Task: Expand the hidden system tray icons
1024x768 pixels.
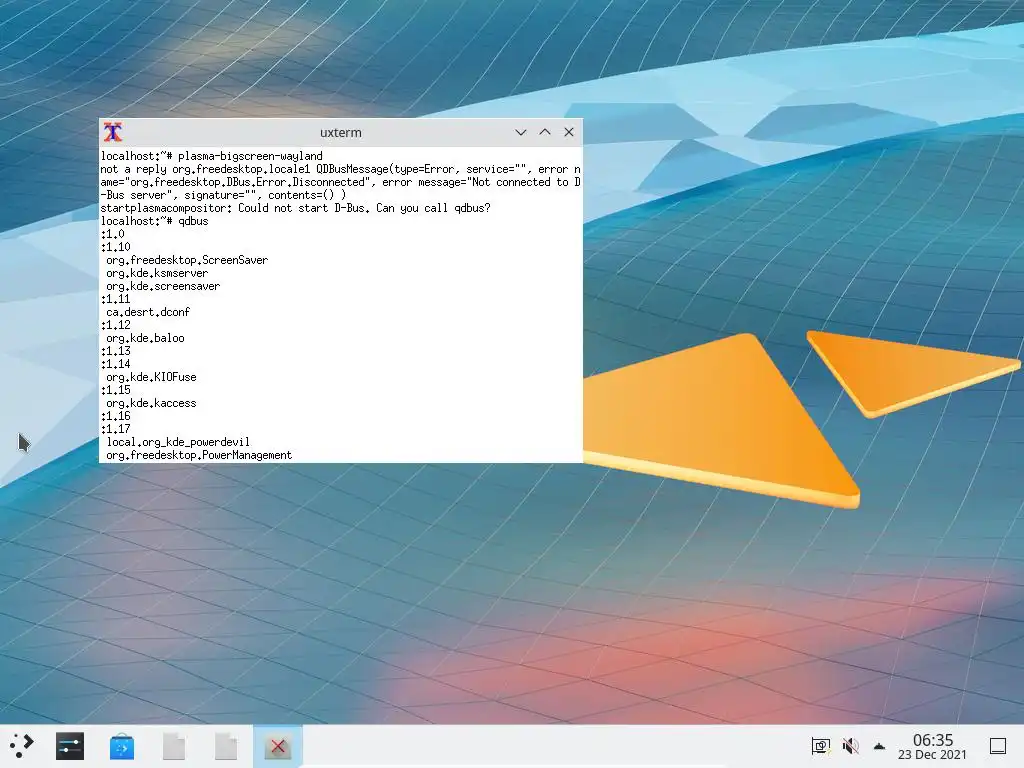Action: 880,746
